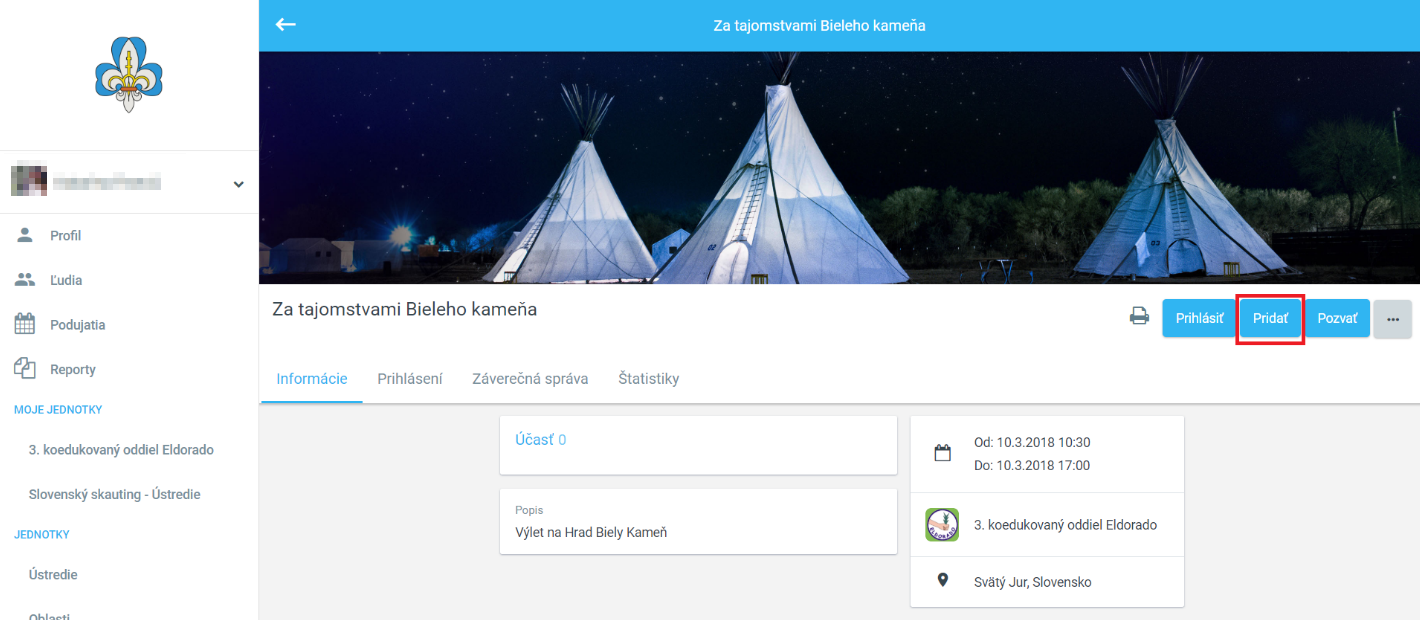Viewport: 1420px width, 620px height.
Task: Click the Pozvať button
Action: (x=1337, y=319)
